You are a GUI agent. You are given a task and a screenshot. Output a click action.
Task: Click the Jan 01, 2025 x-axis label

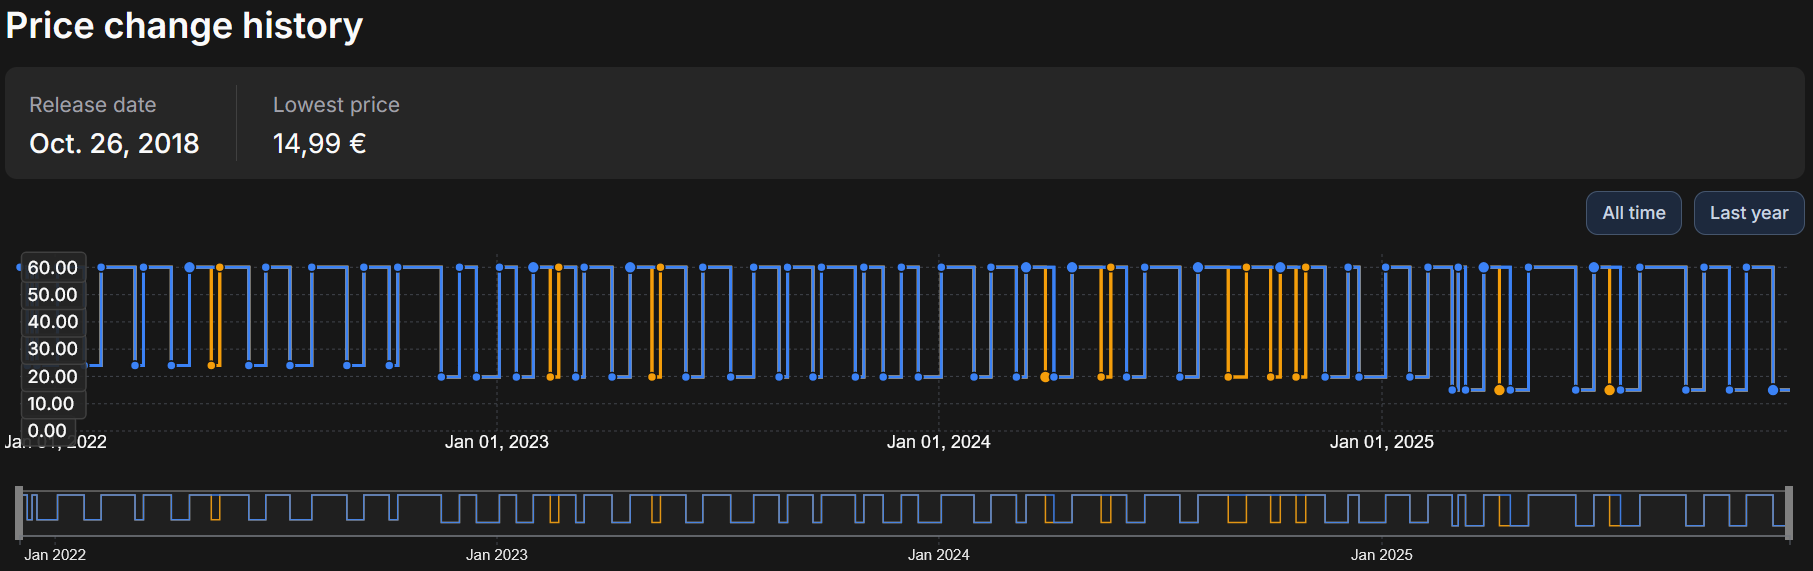pos(1381,442)
